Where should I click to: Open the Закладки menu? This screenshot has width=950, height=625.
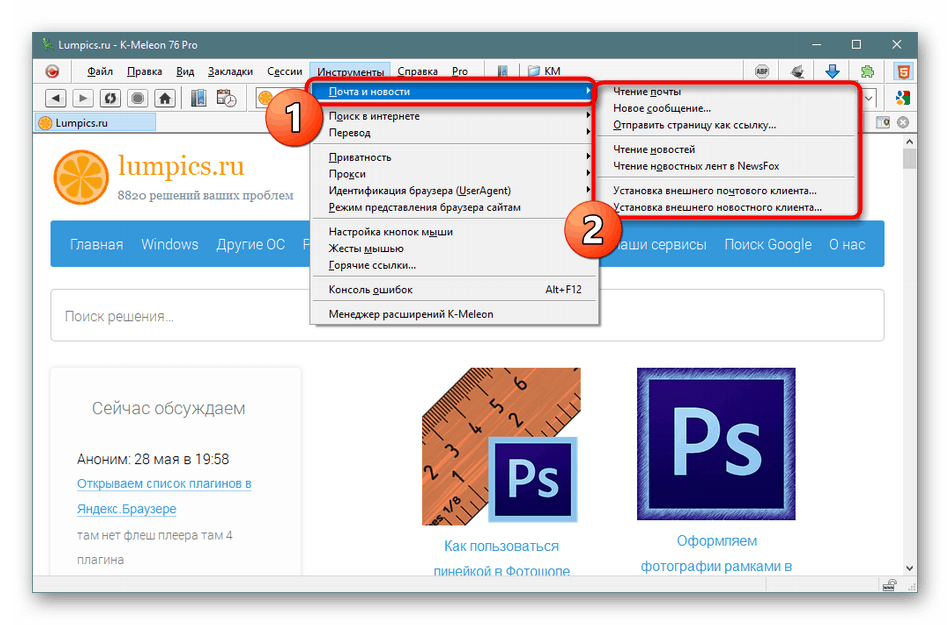[x=230, y=71]
